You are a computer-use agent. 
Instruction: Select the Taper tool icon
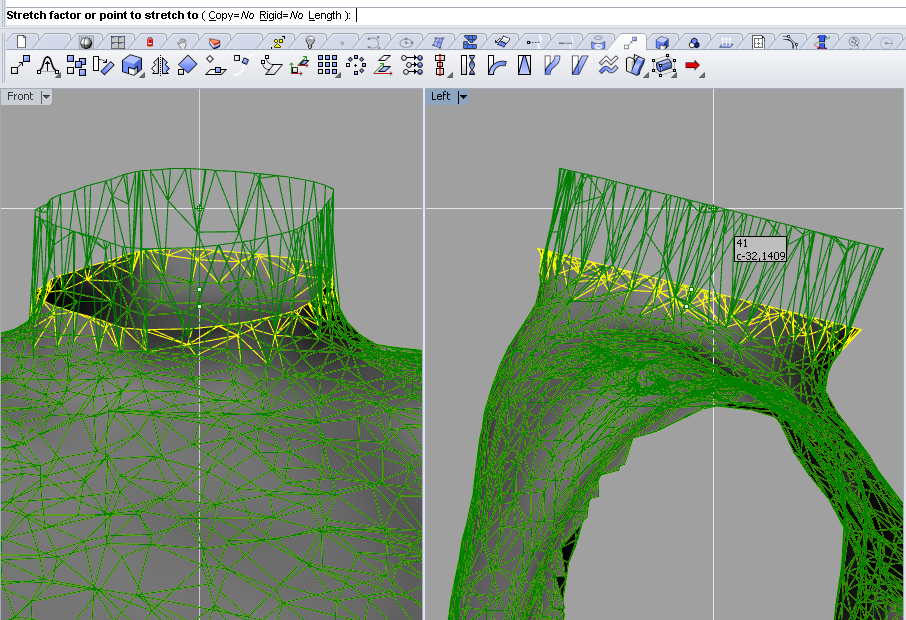pos(524,66)
